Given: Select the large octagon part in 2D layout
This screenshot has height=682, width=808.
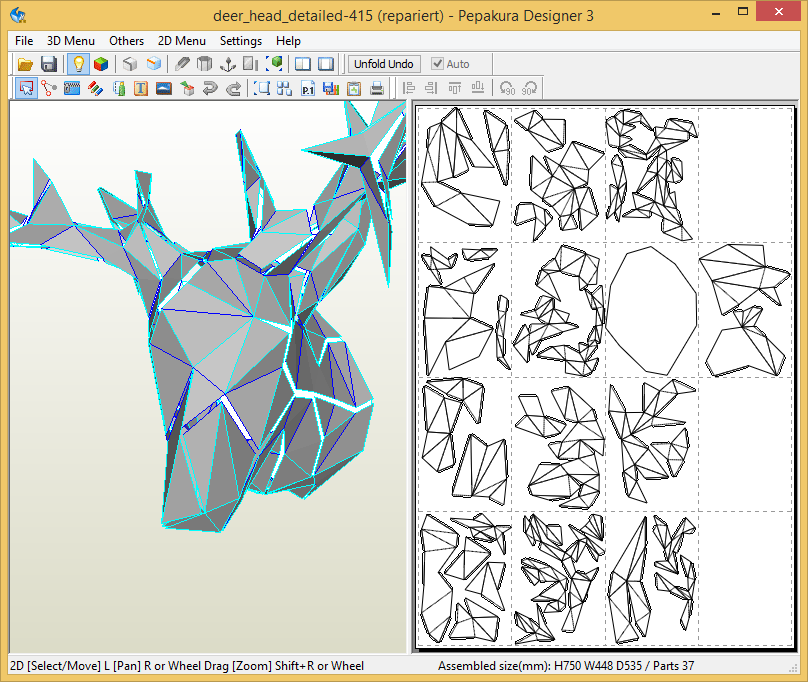Looking at the screenshot, I should tap(652, 311).
